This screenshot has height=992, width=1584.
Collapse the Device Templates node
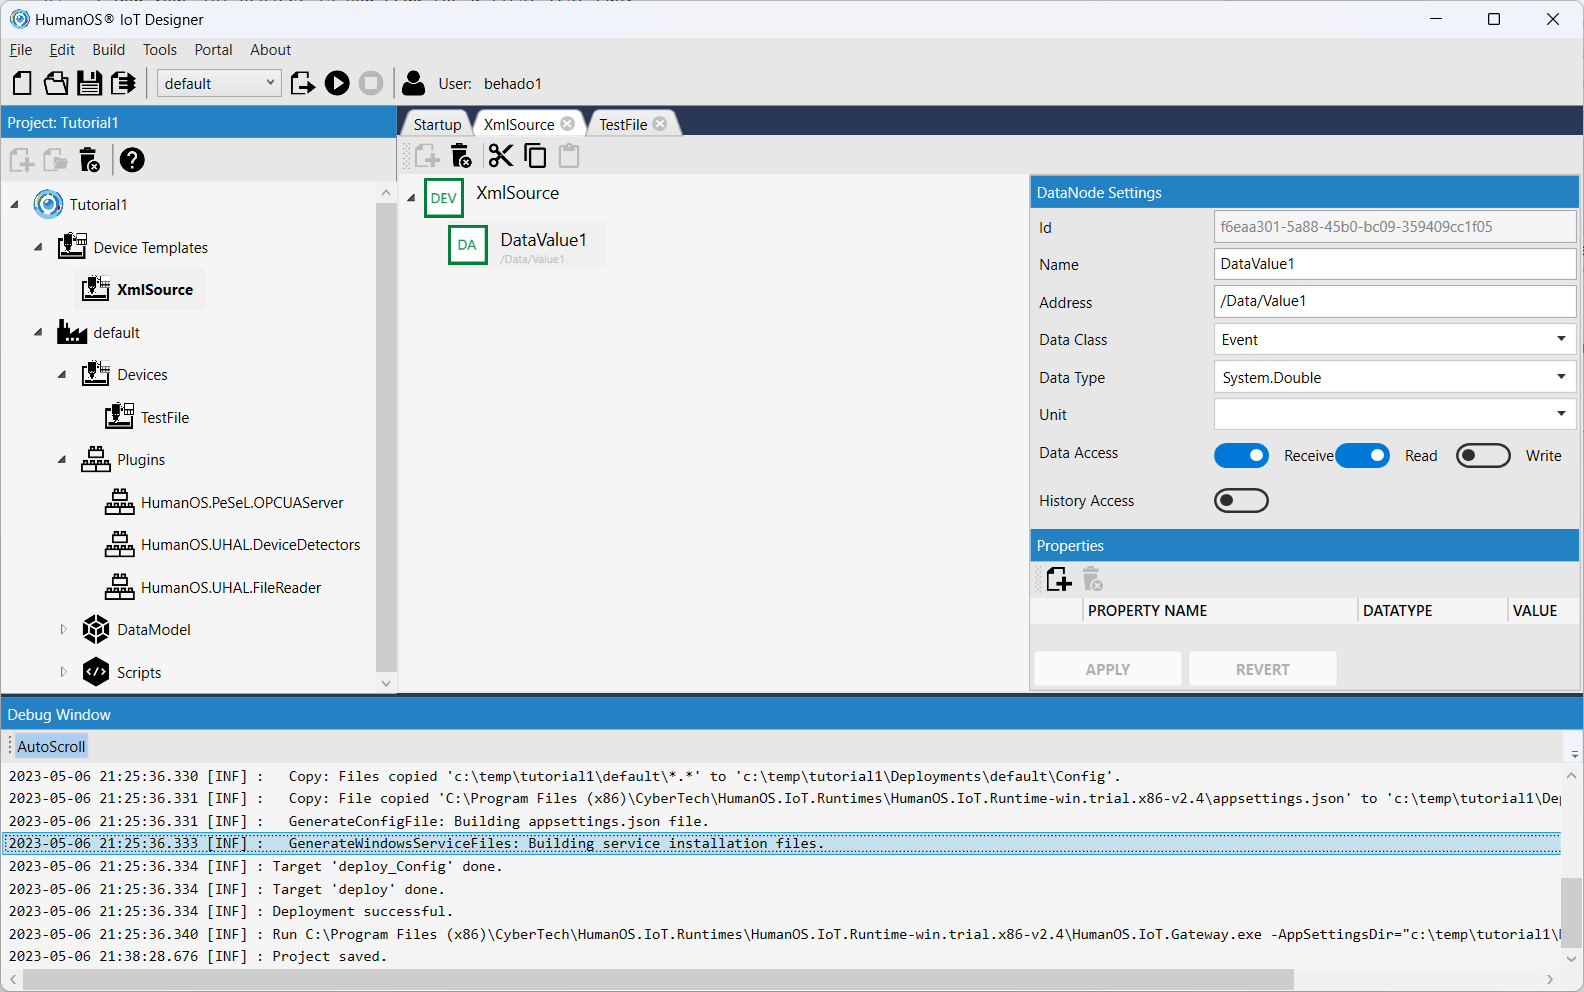tap(38, 248)
